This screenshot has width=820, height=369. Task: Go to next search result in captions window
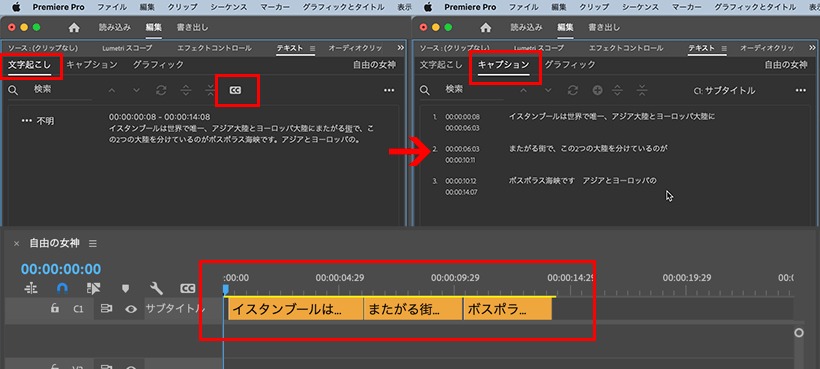pos(548,90)
